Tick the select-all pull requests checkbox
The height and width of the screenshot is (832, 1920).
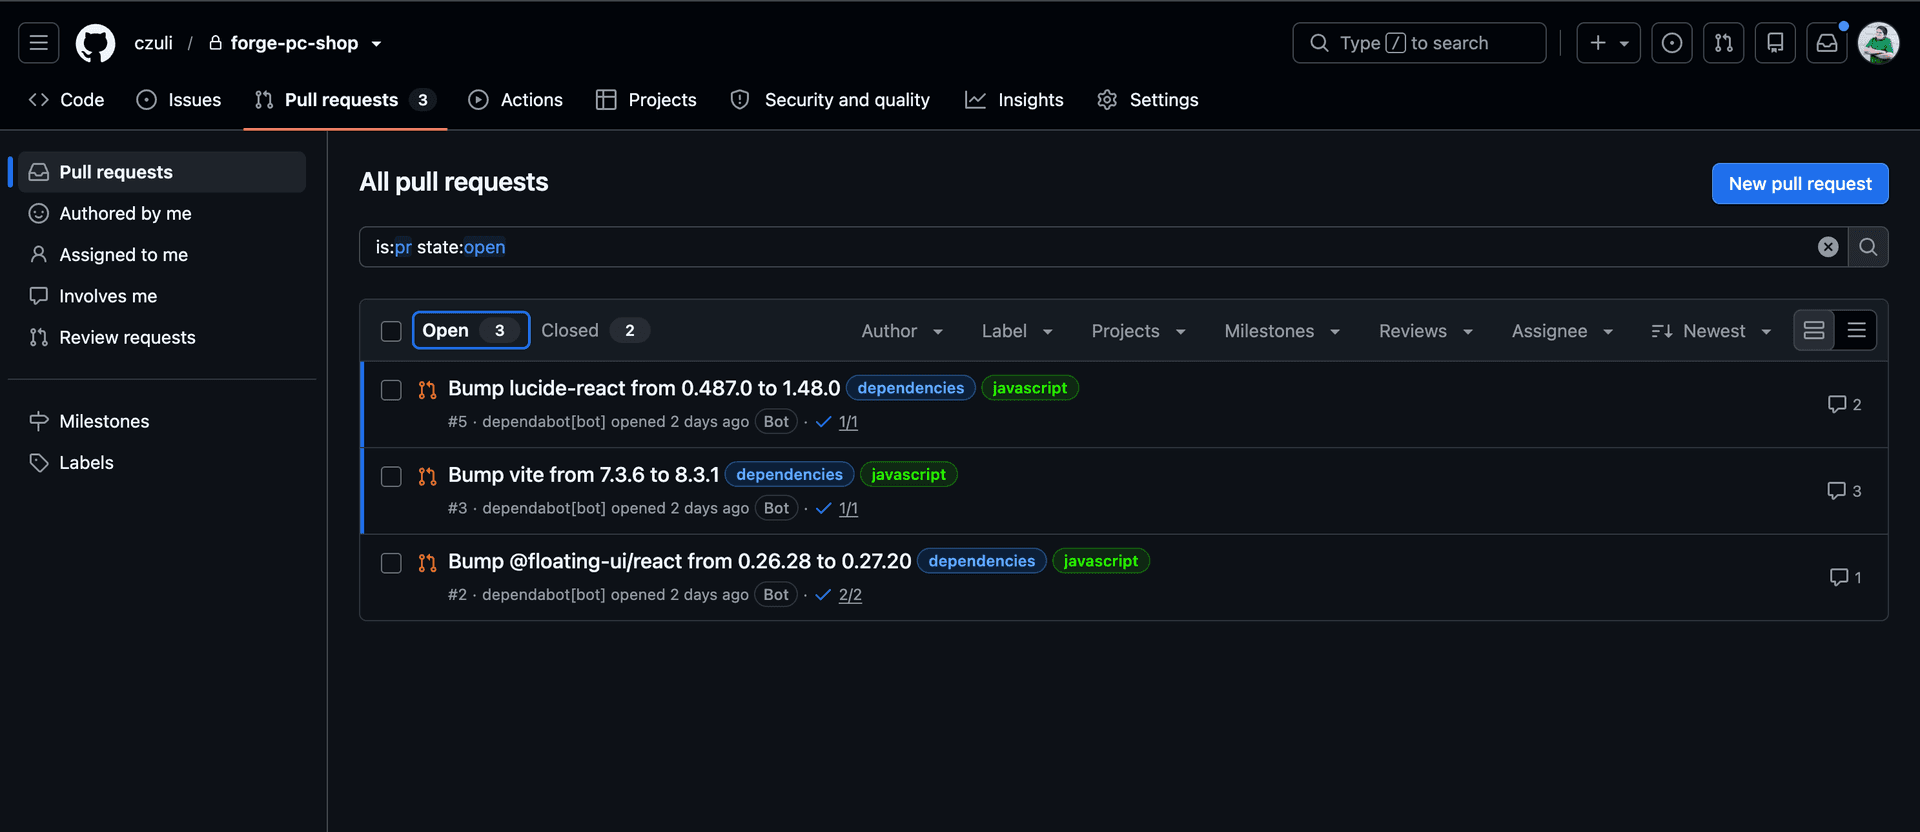pyautogui.click(x=391, y=331)
